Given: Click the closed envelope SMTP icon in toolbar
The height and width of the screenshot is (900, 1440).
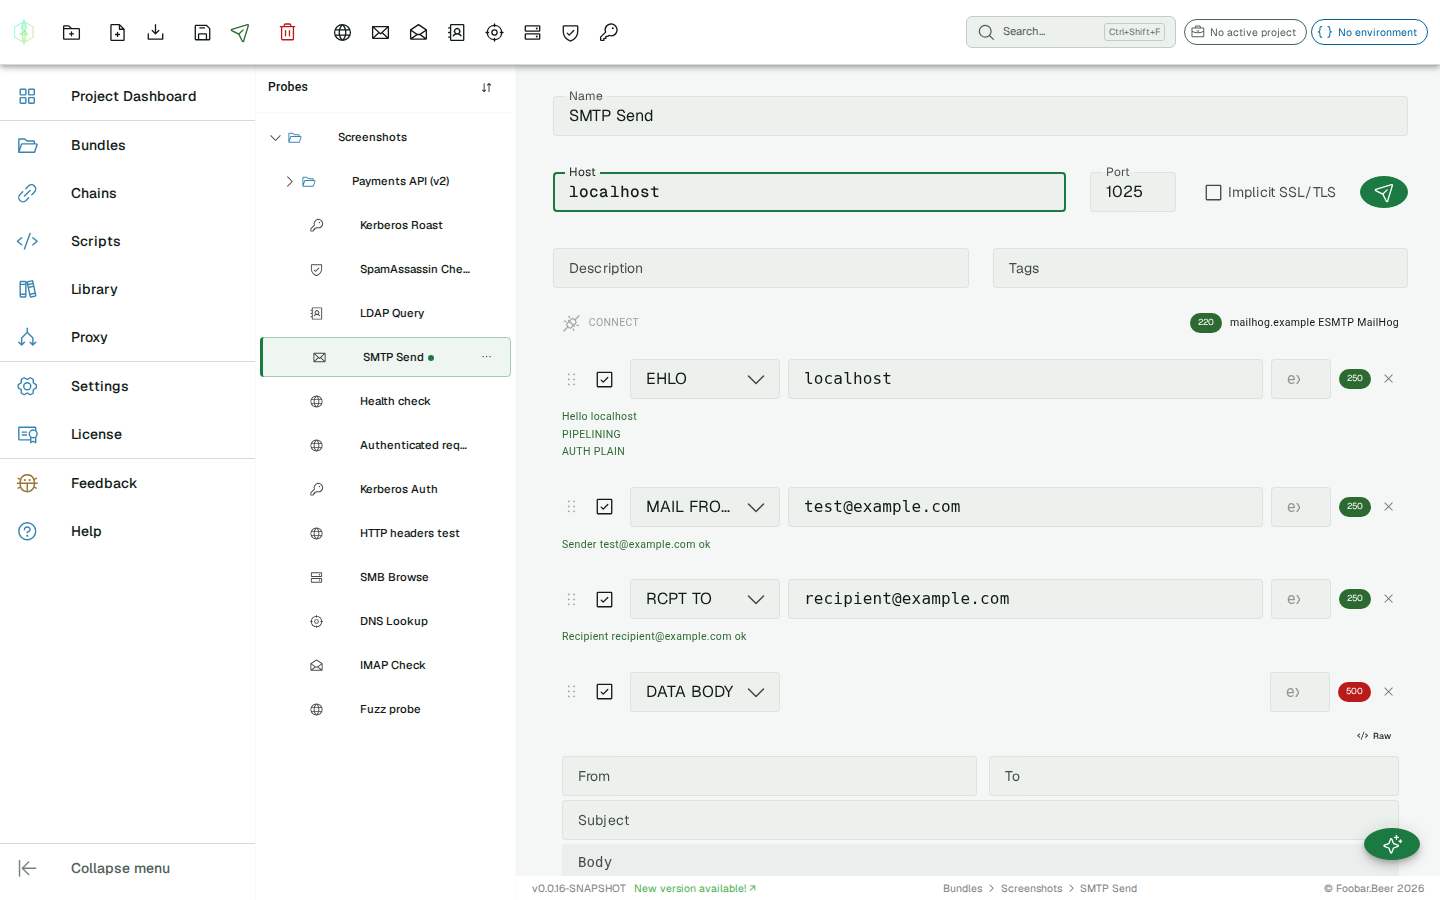Looking at the screenshot, I should tap(380, 32).
